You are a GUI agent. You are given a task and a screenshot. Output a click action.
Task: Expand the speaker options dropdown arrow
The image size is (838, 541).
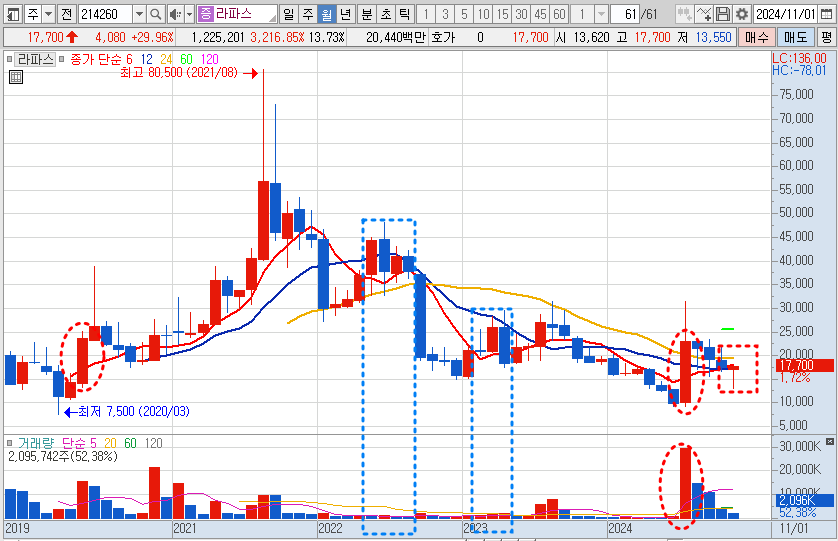point(189,14)
